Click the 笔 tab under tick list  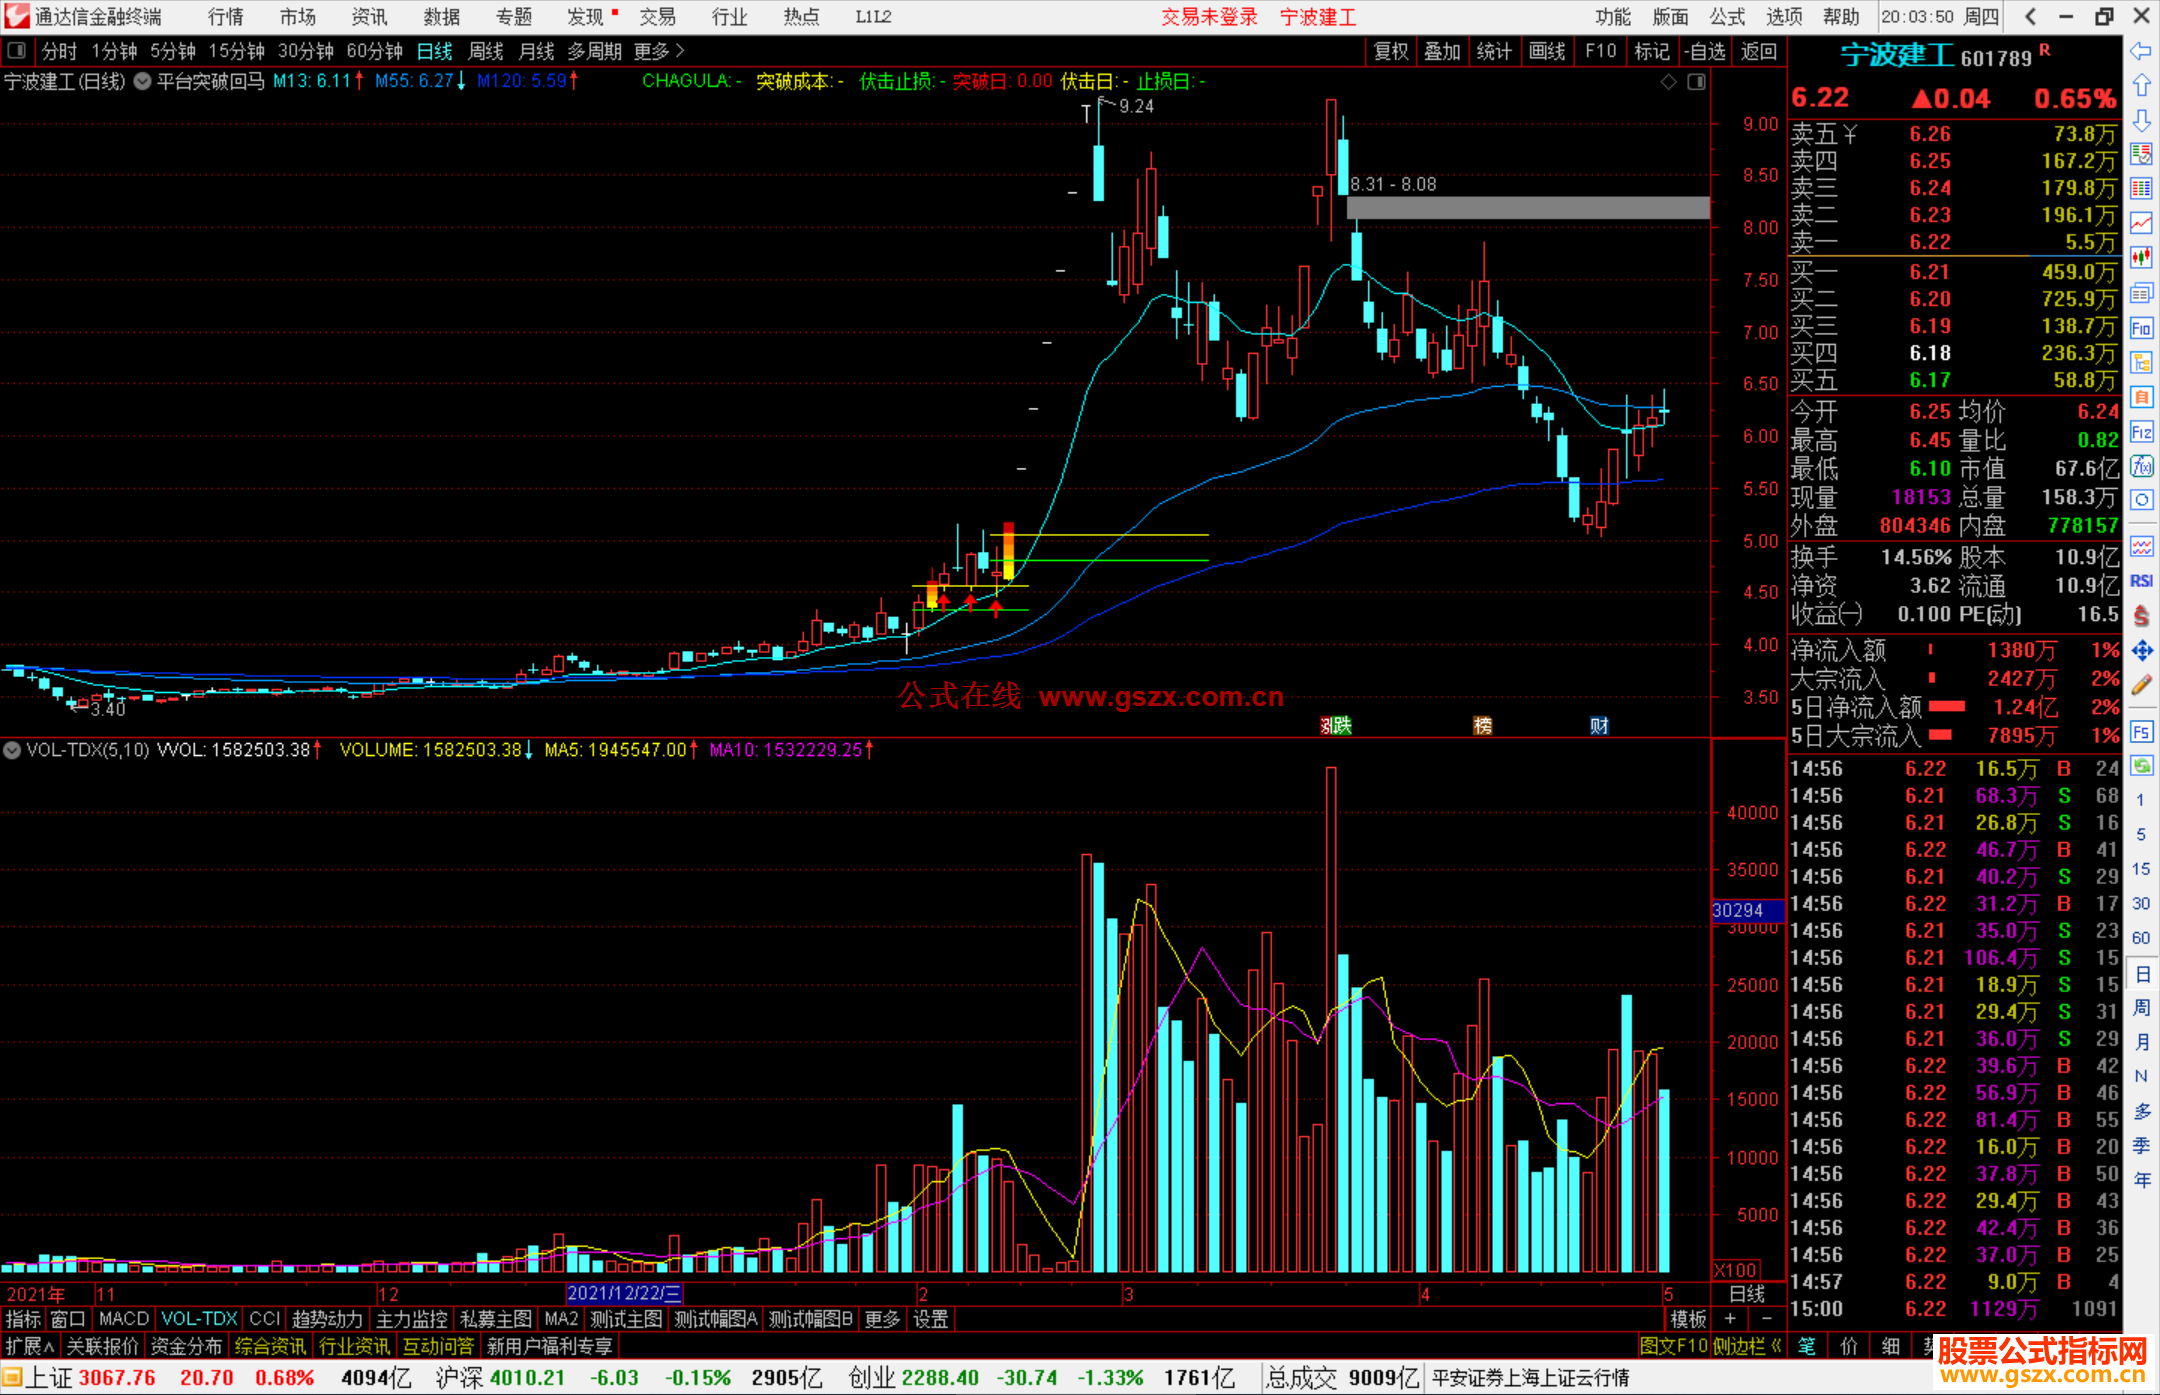pos(1807,1346)
